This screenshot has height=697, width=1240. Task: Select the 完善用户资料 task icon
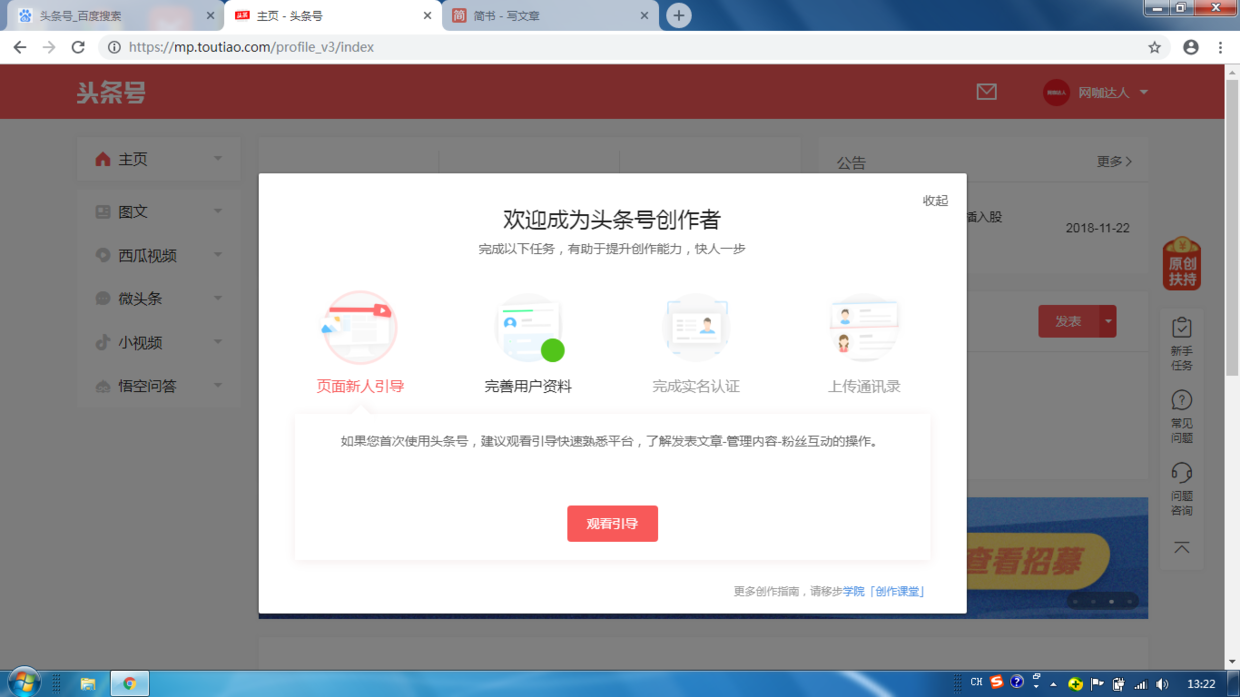click(x=529, y=328)
